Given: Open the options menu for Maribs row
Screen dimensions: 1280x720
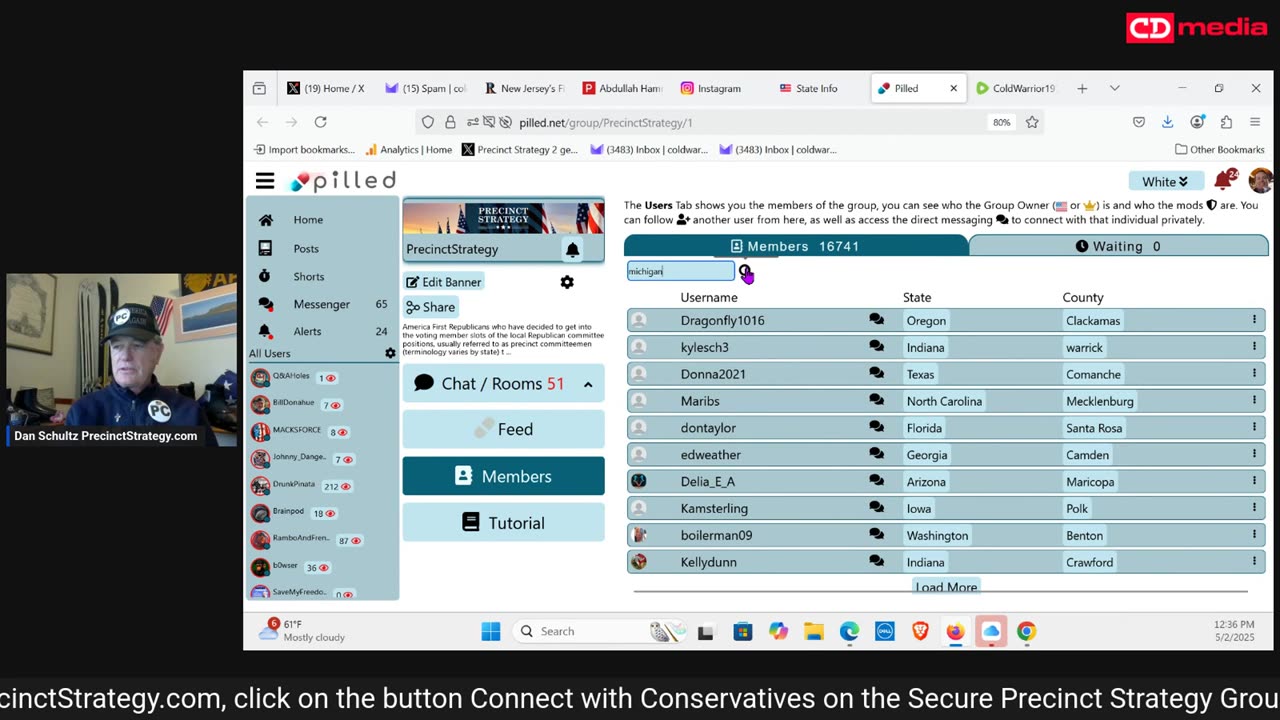Looking at the screenshot, I should (1254, 401).
